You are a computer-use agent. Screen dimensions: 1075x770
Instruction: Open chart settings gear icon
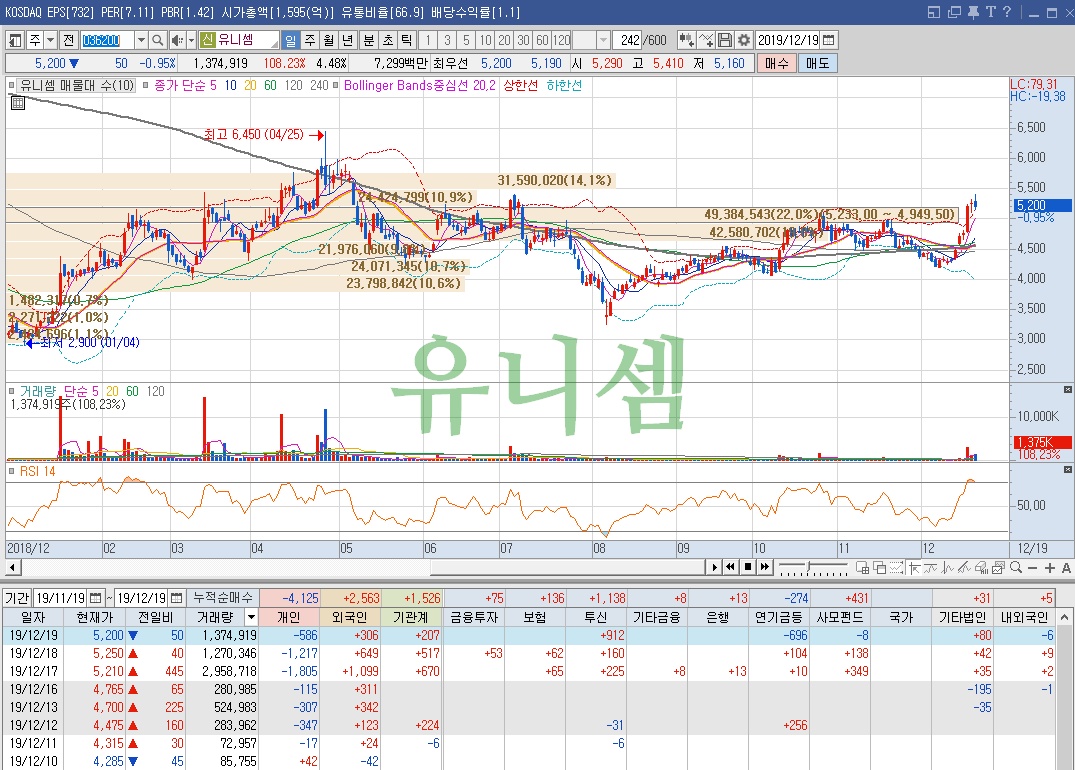(744, 40)
